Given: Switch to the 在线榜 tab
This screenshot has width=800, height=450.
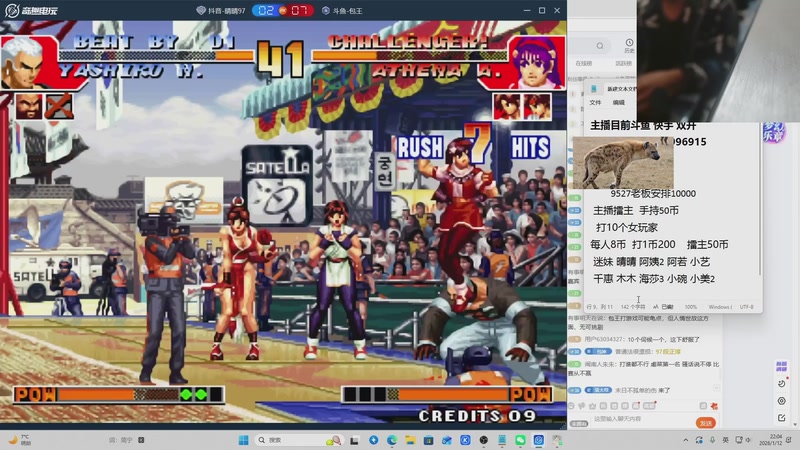Looking at the screenshot, I should point(584,63).
